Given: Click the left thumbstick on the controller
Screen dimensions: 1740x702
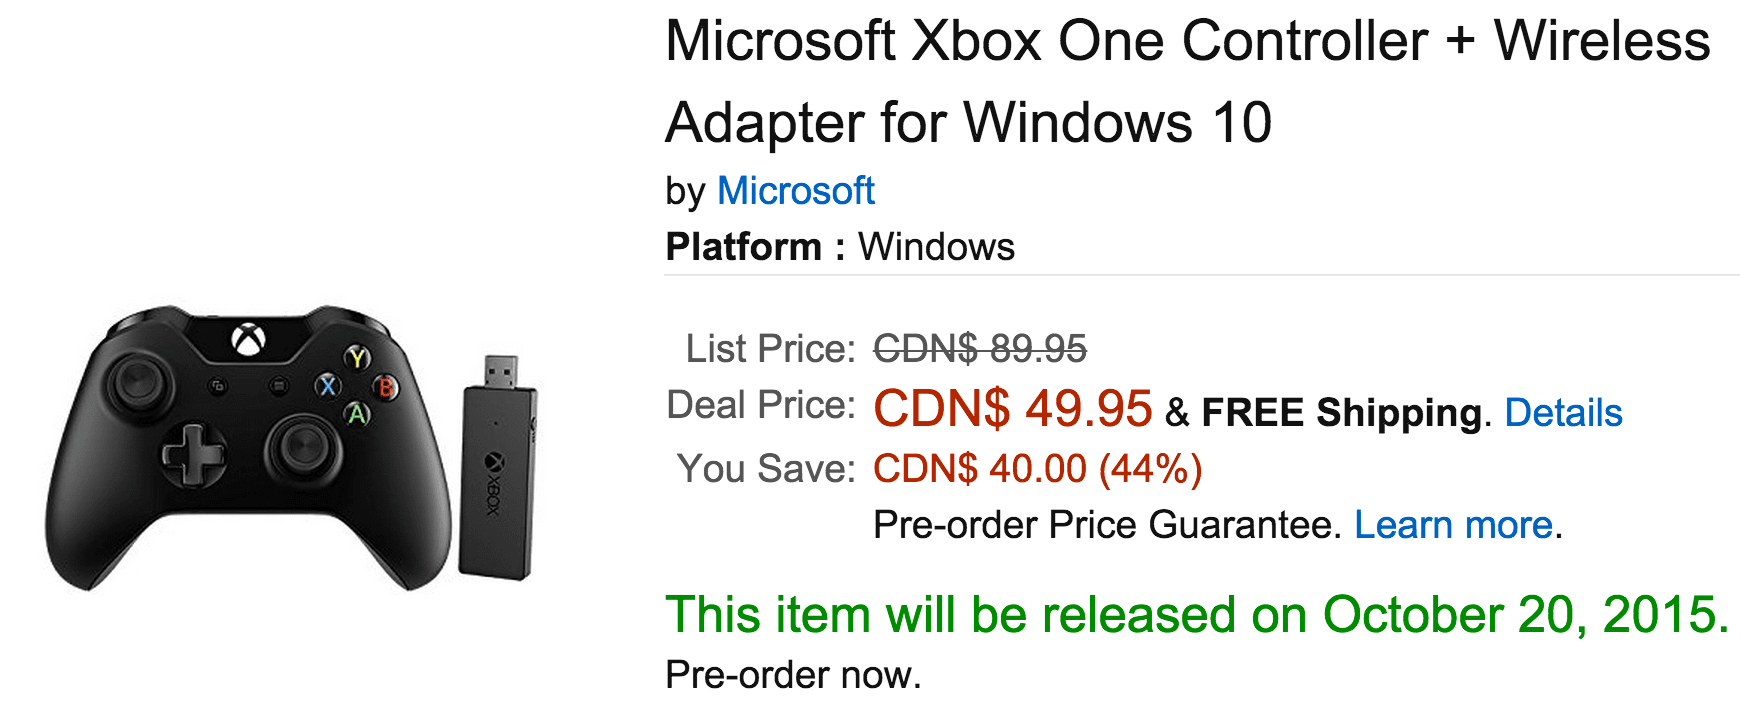Looking at the screenshot, I should click(138, 381).
